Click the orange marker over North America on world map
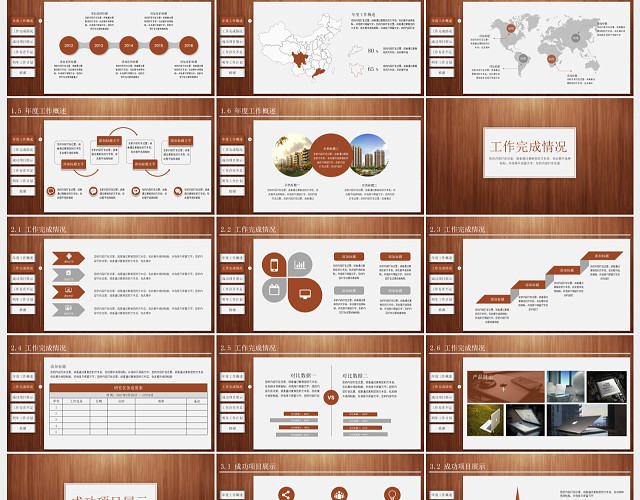Screen dimensions: 640x500 (x=511, y=29)
